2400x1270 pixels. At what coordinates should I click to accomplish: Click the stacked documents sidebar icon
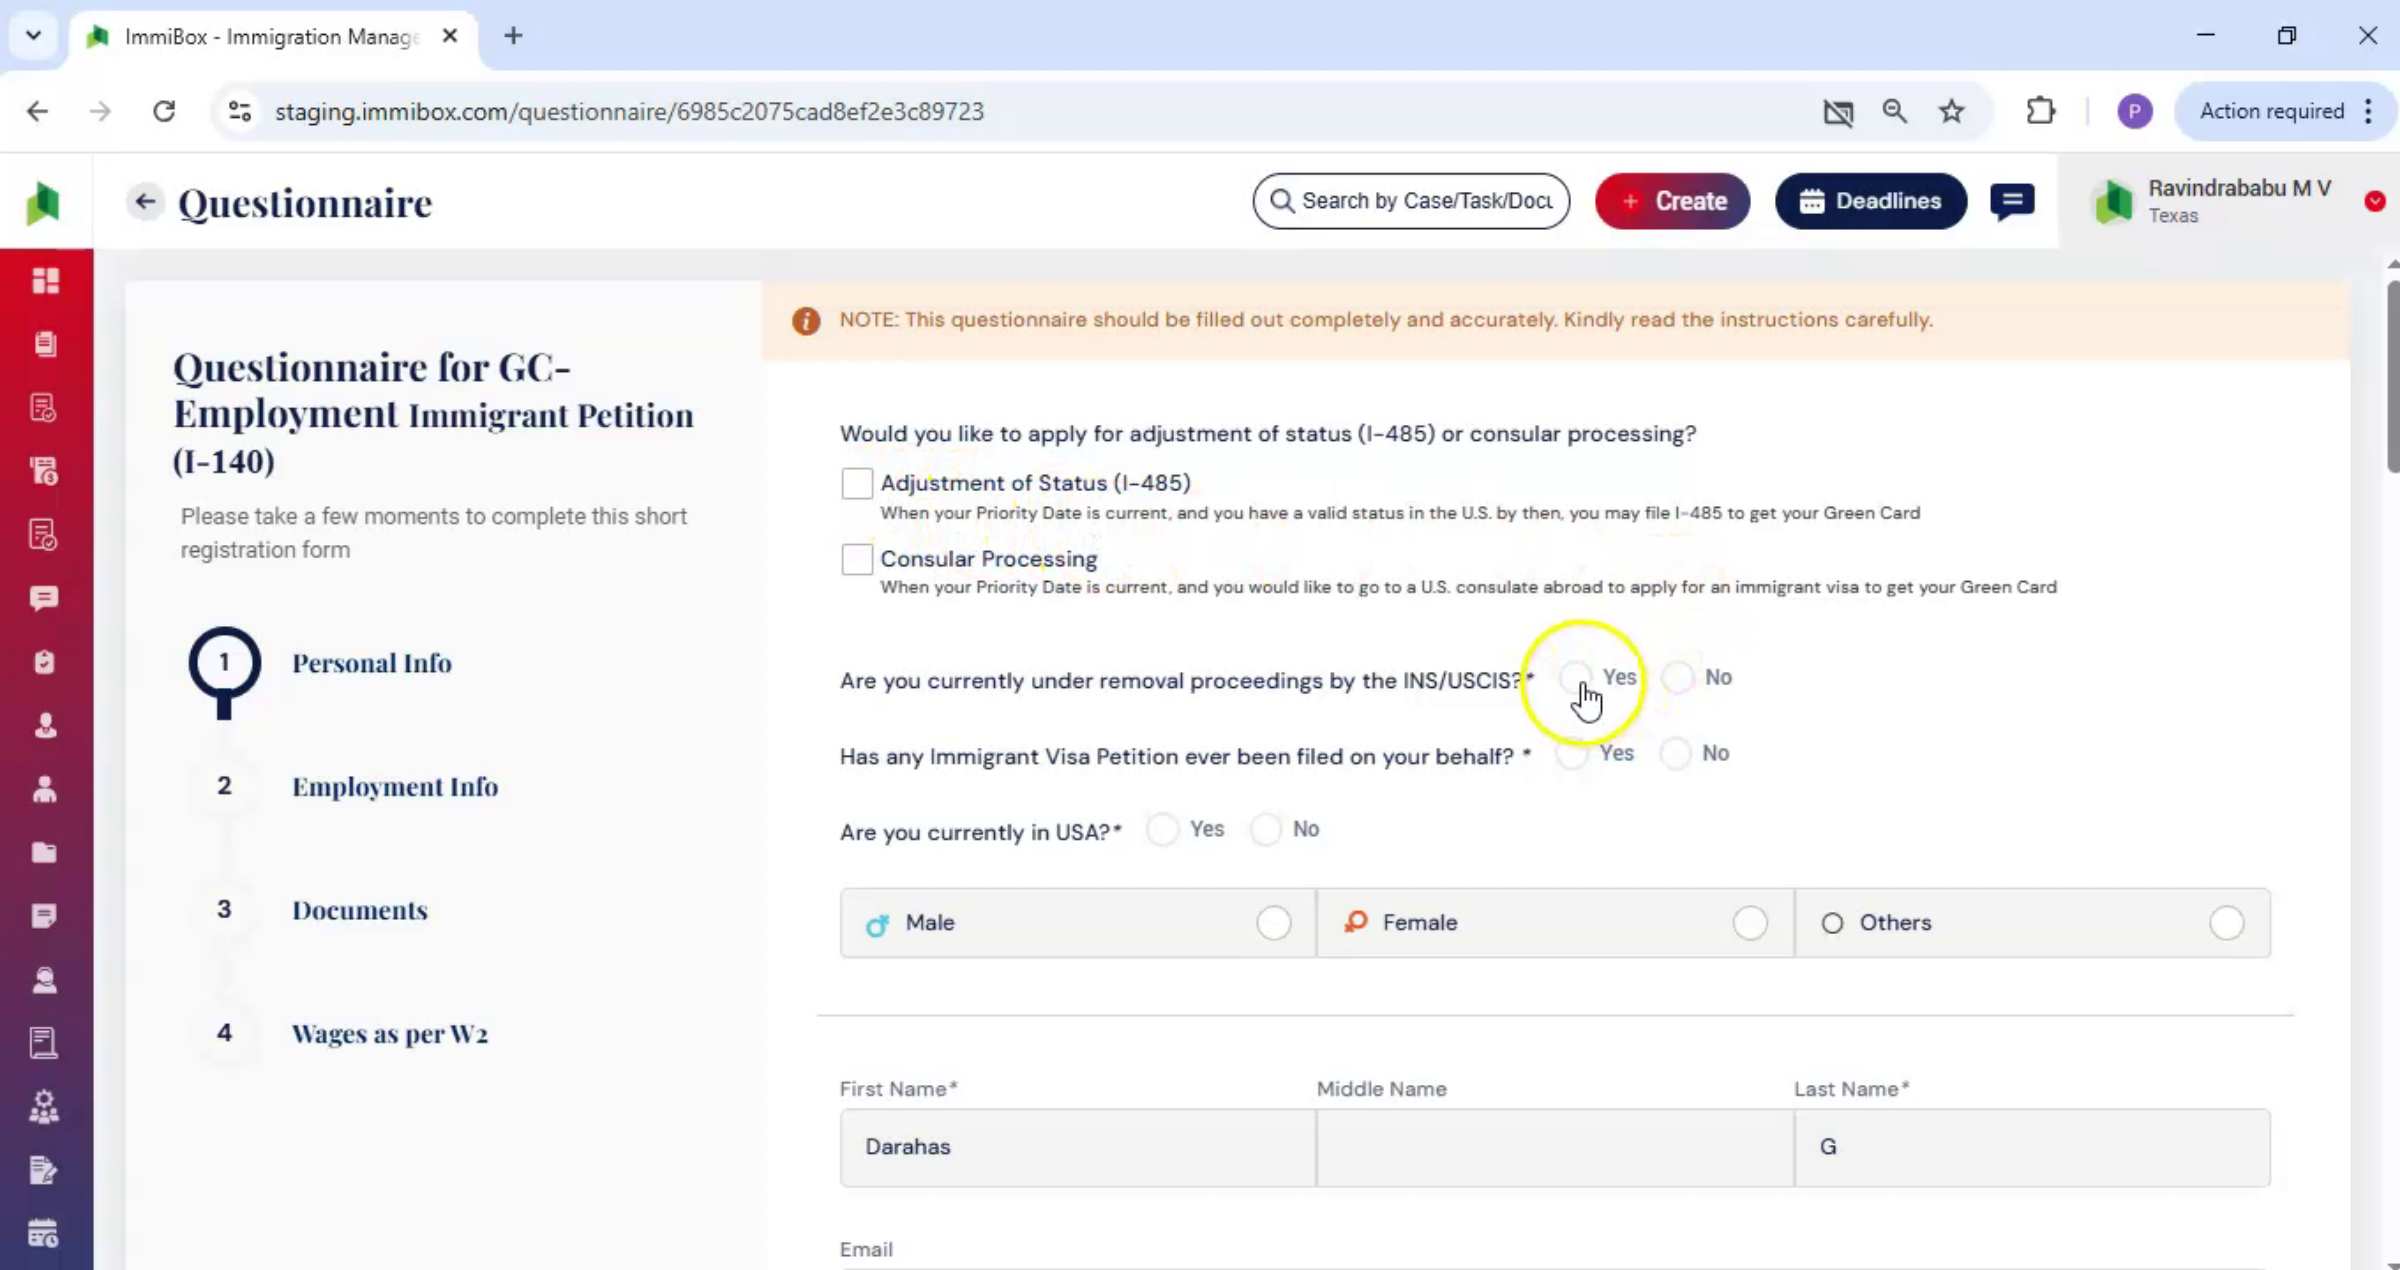(x=45, y=344)
